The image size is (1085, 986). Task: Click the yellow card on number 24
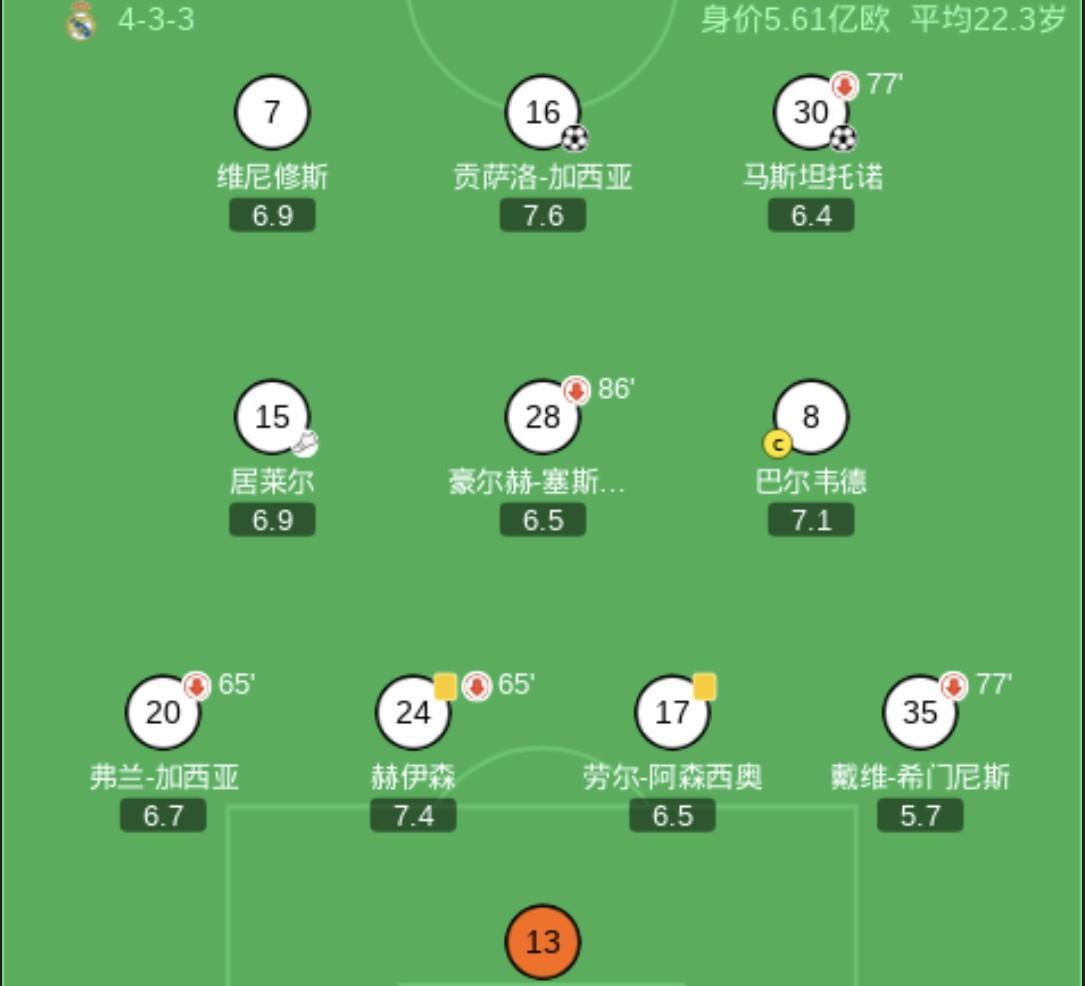pos(445,687)
